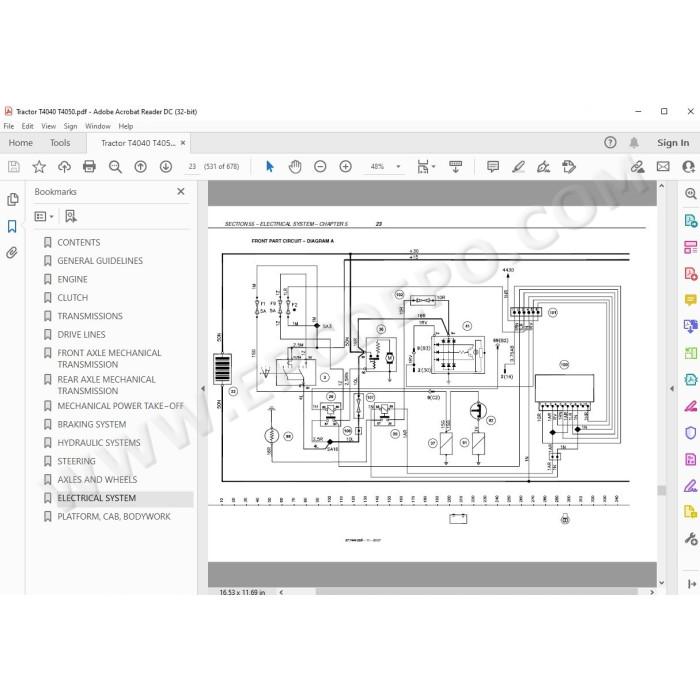The image size is (700, 700).
Task: Close the Bookmarks panel
Action: tap(181, 192)
